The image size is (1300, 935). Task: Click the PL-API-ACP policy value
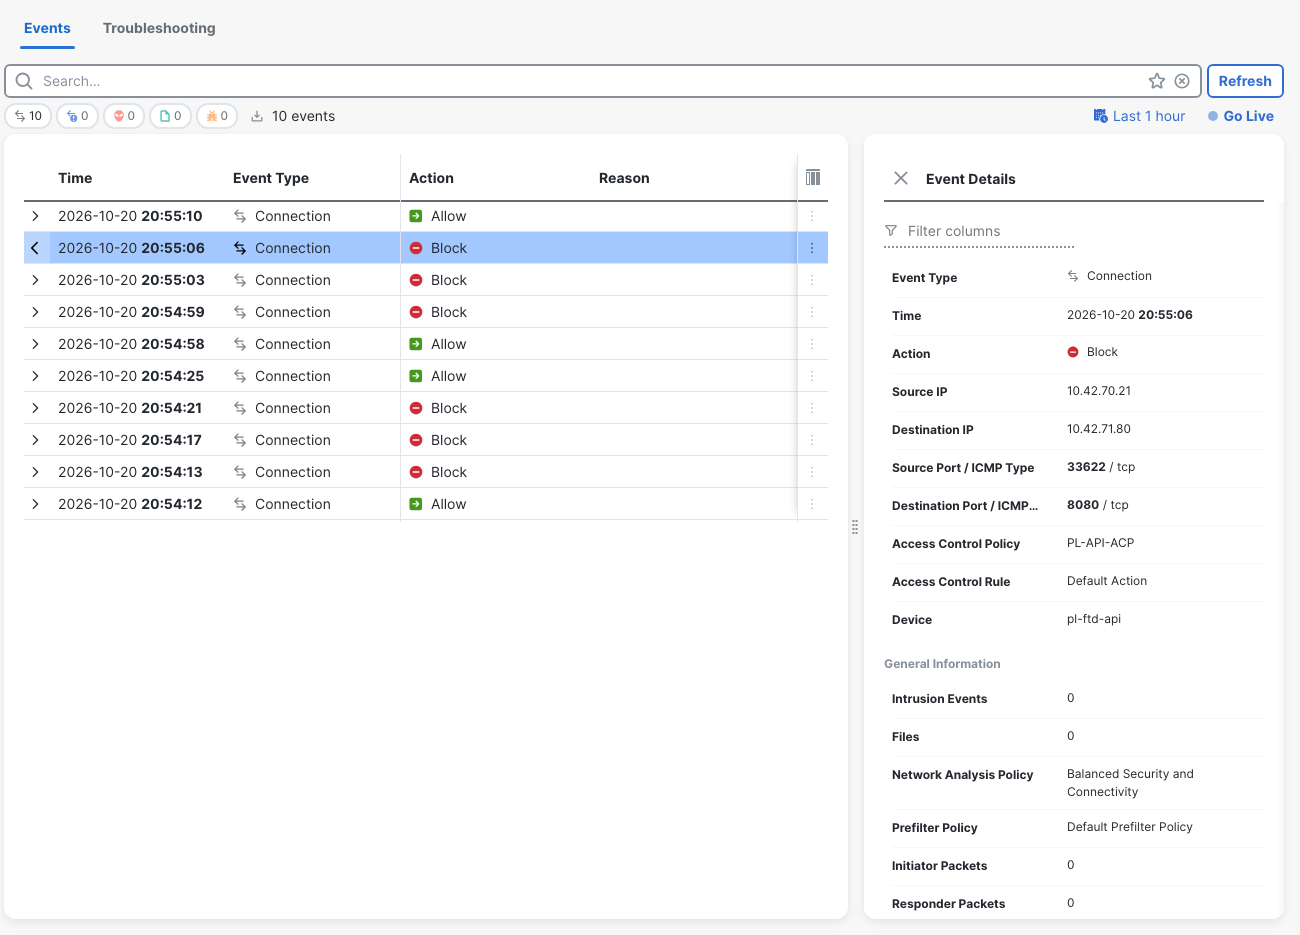1100,543
